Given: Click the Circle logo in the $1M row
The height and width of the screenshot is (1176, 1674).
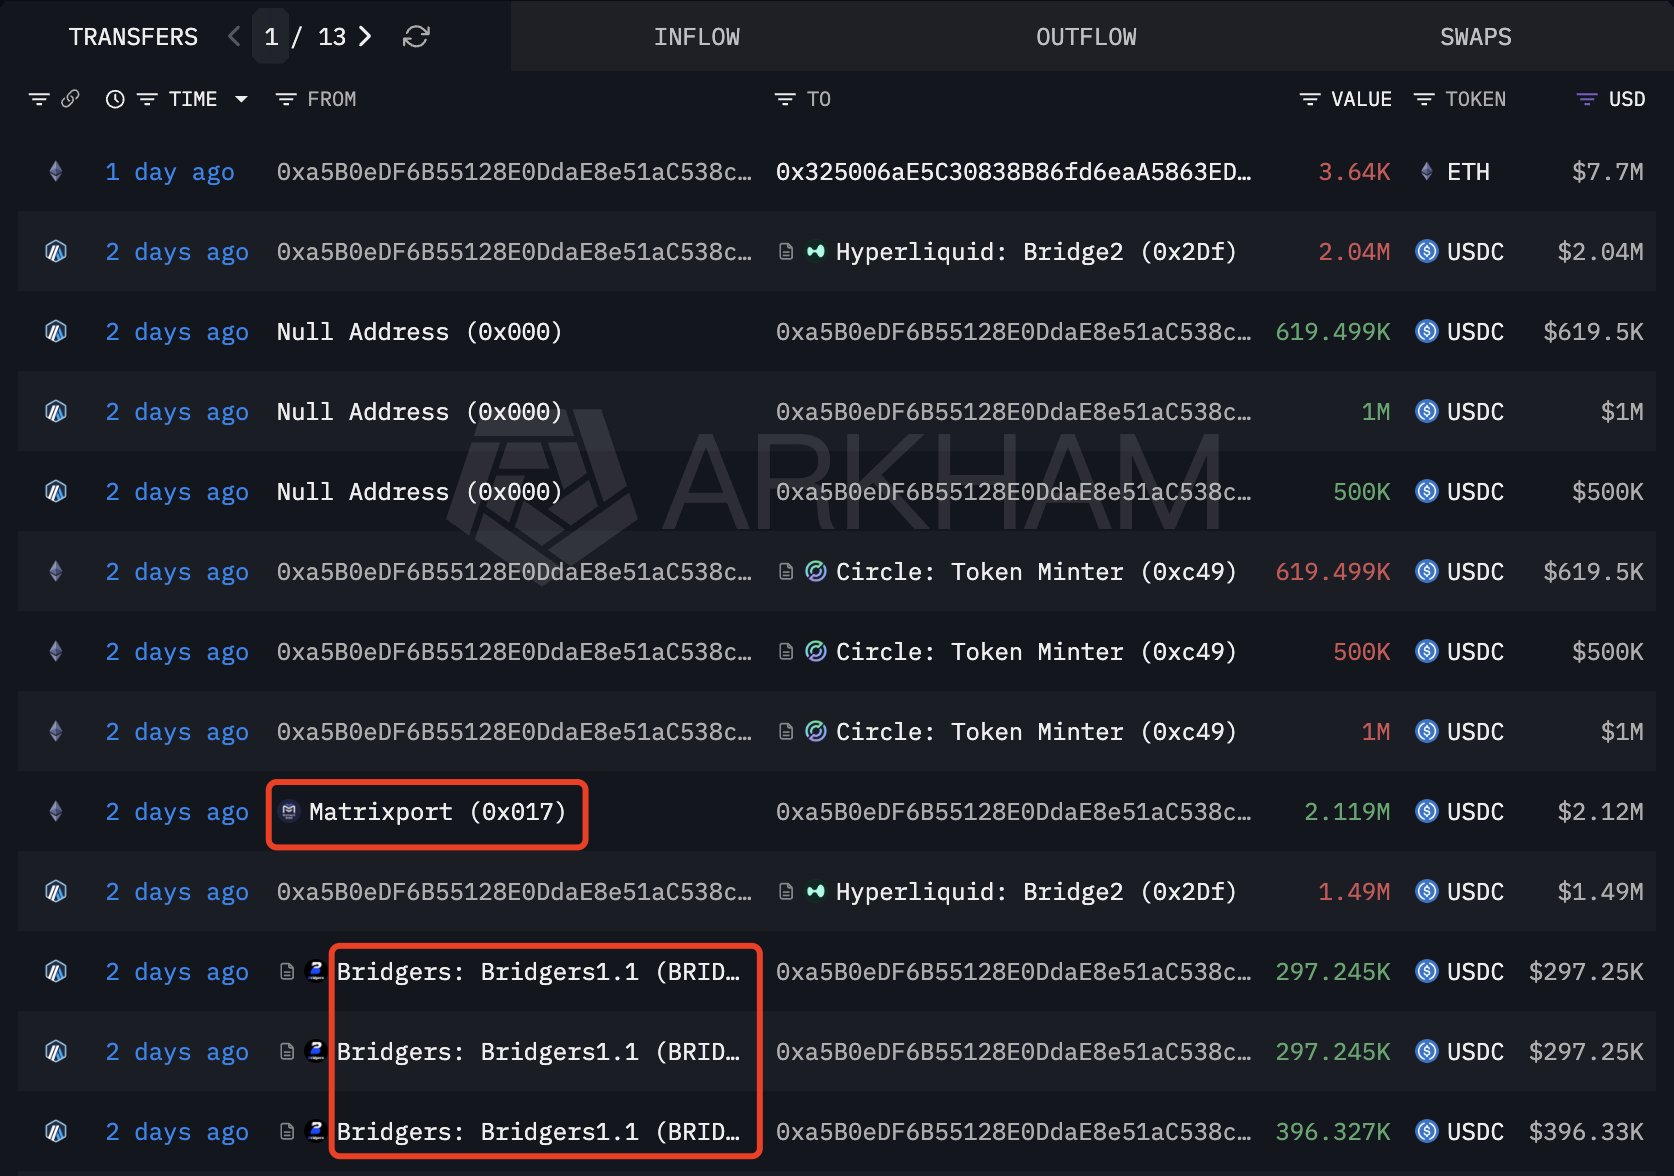Looking at the screenshot, I should [816, 732].
